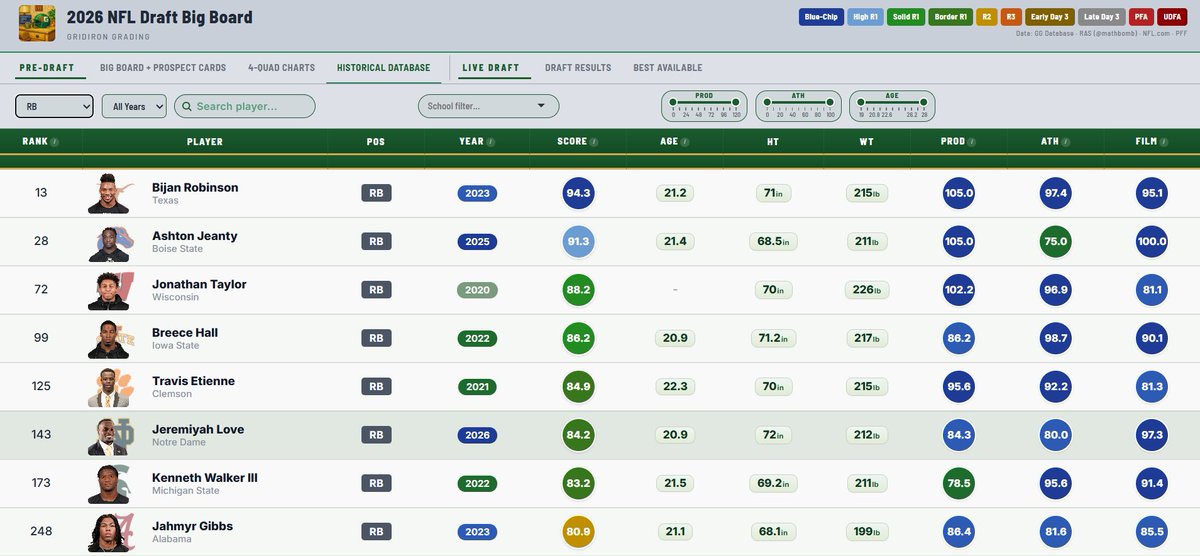Click the Gridiron Grading treasure chest logo
This screenshot has height=556, width=1200.
[x=36, y=24]
